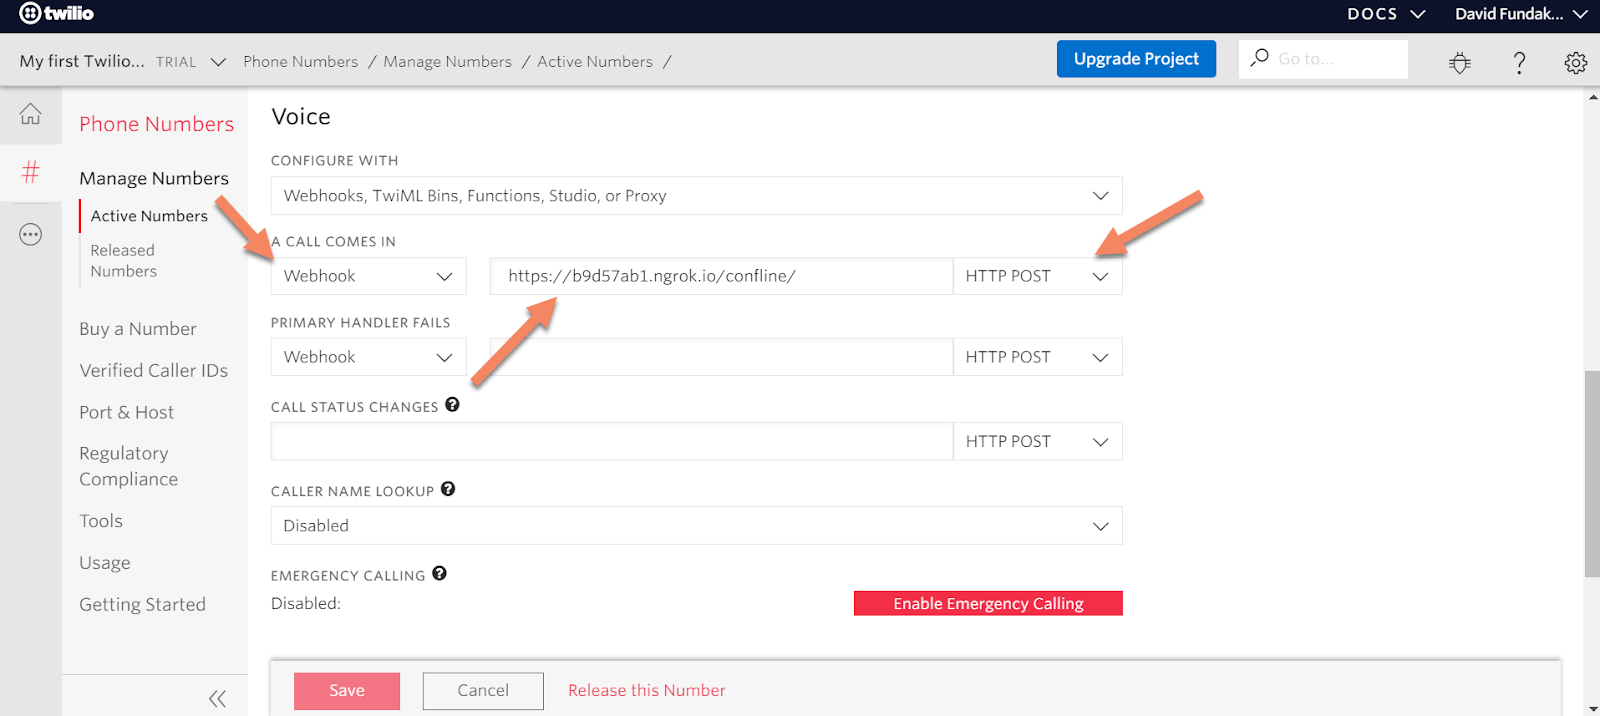
Task: Change HTTP POST method for fallback handler
Action: 1037,357
